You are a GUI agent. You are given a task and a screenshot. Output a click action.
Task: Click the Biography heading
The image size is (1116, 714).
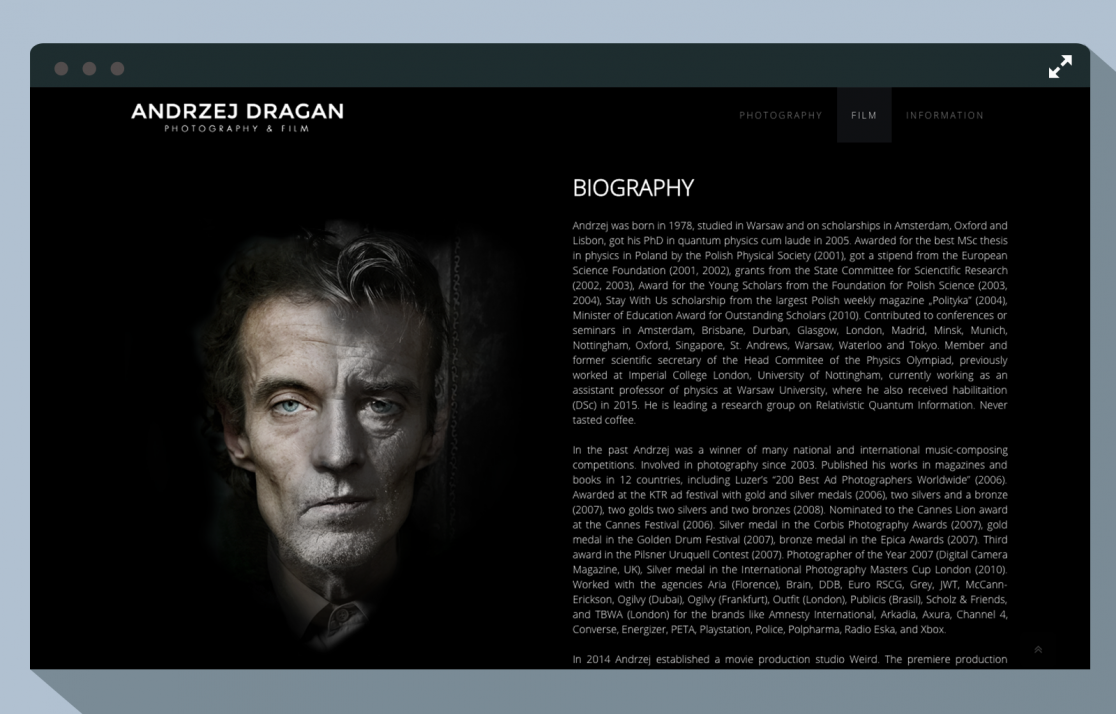coord(633,188)
